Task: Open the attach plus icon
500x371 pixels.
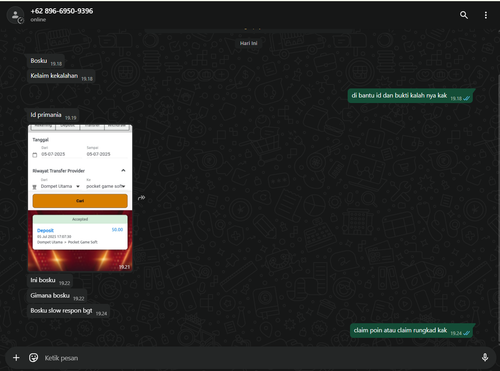Action: click(x=16, y=358)
